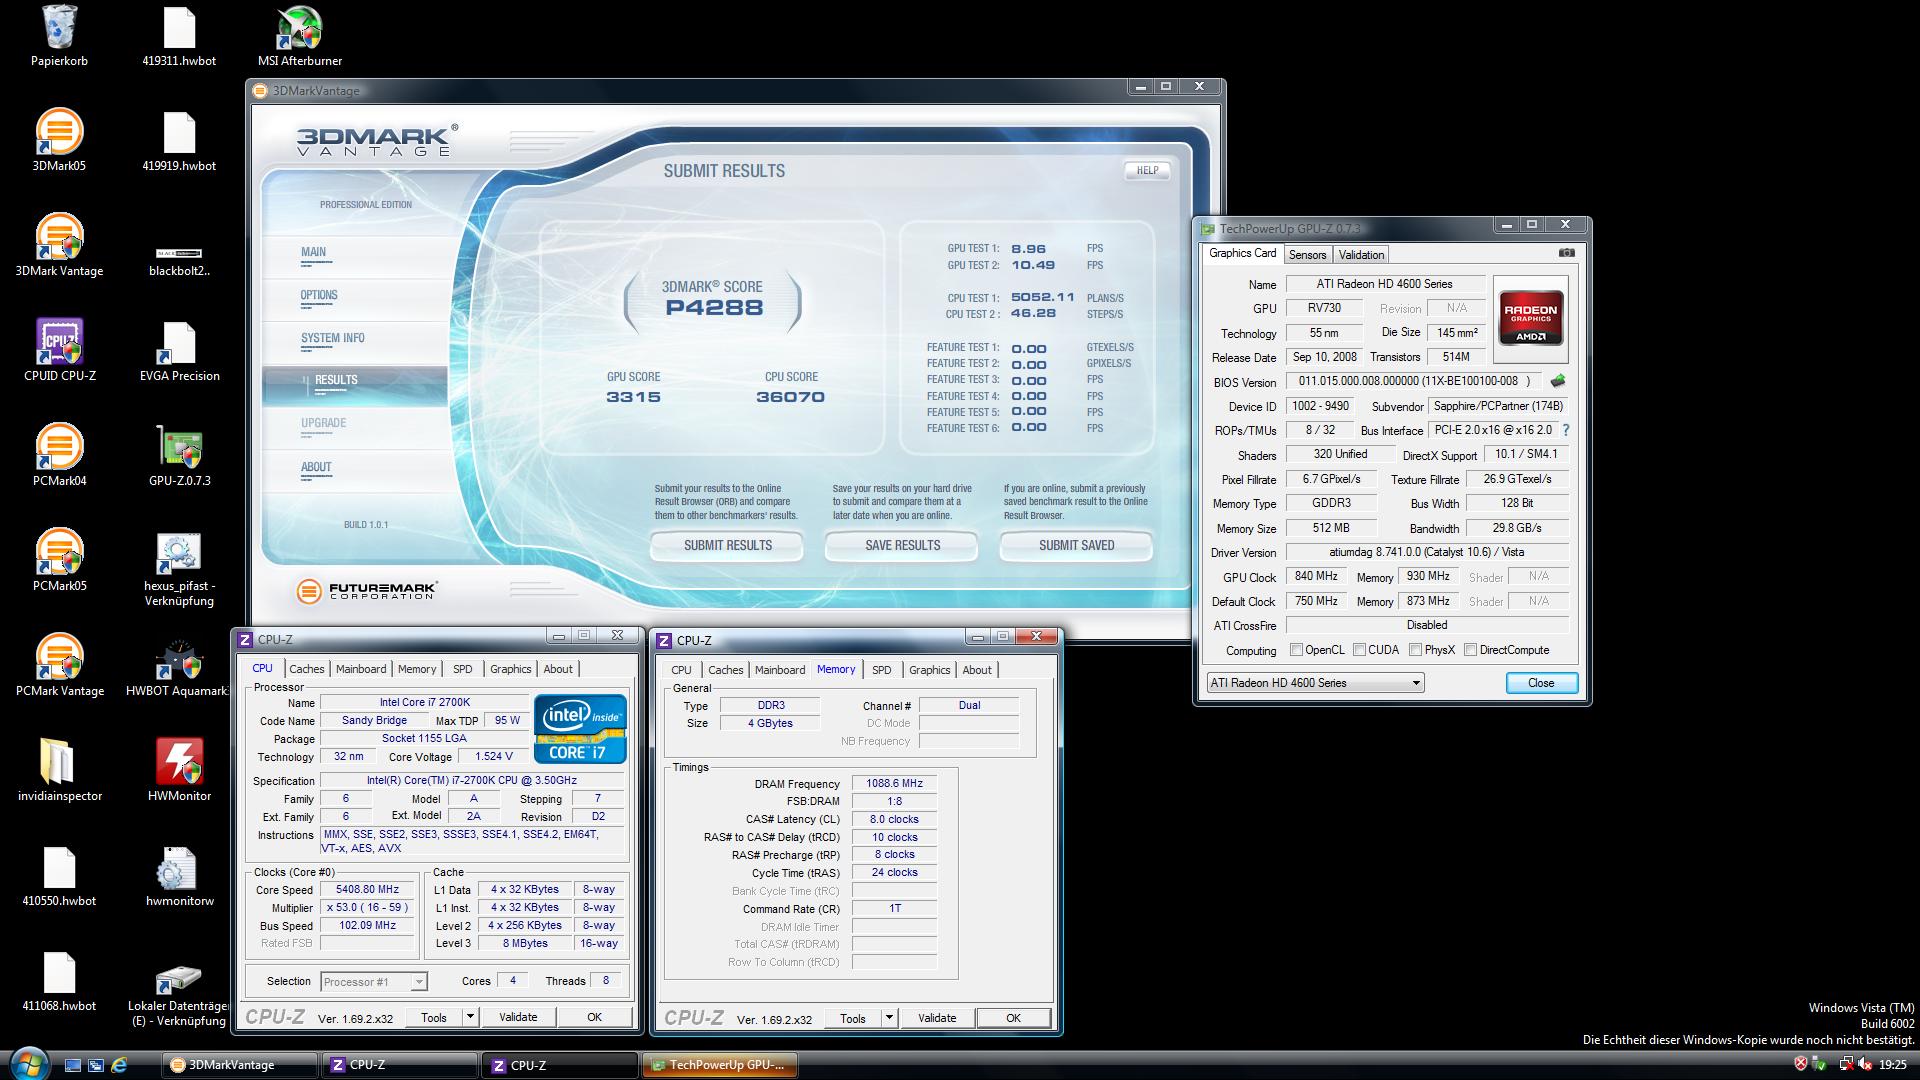Click the taskbar clock showing 19:25

(1892, 1065)
